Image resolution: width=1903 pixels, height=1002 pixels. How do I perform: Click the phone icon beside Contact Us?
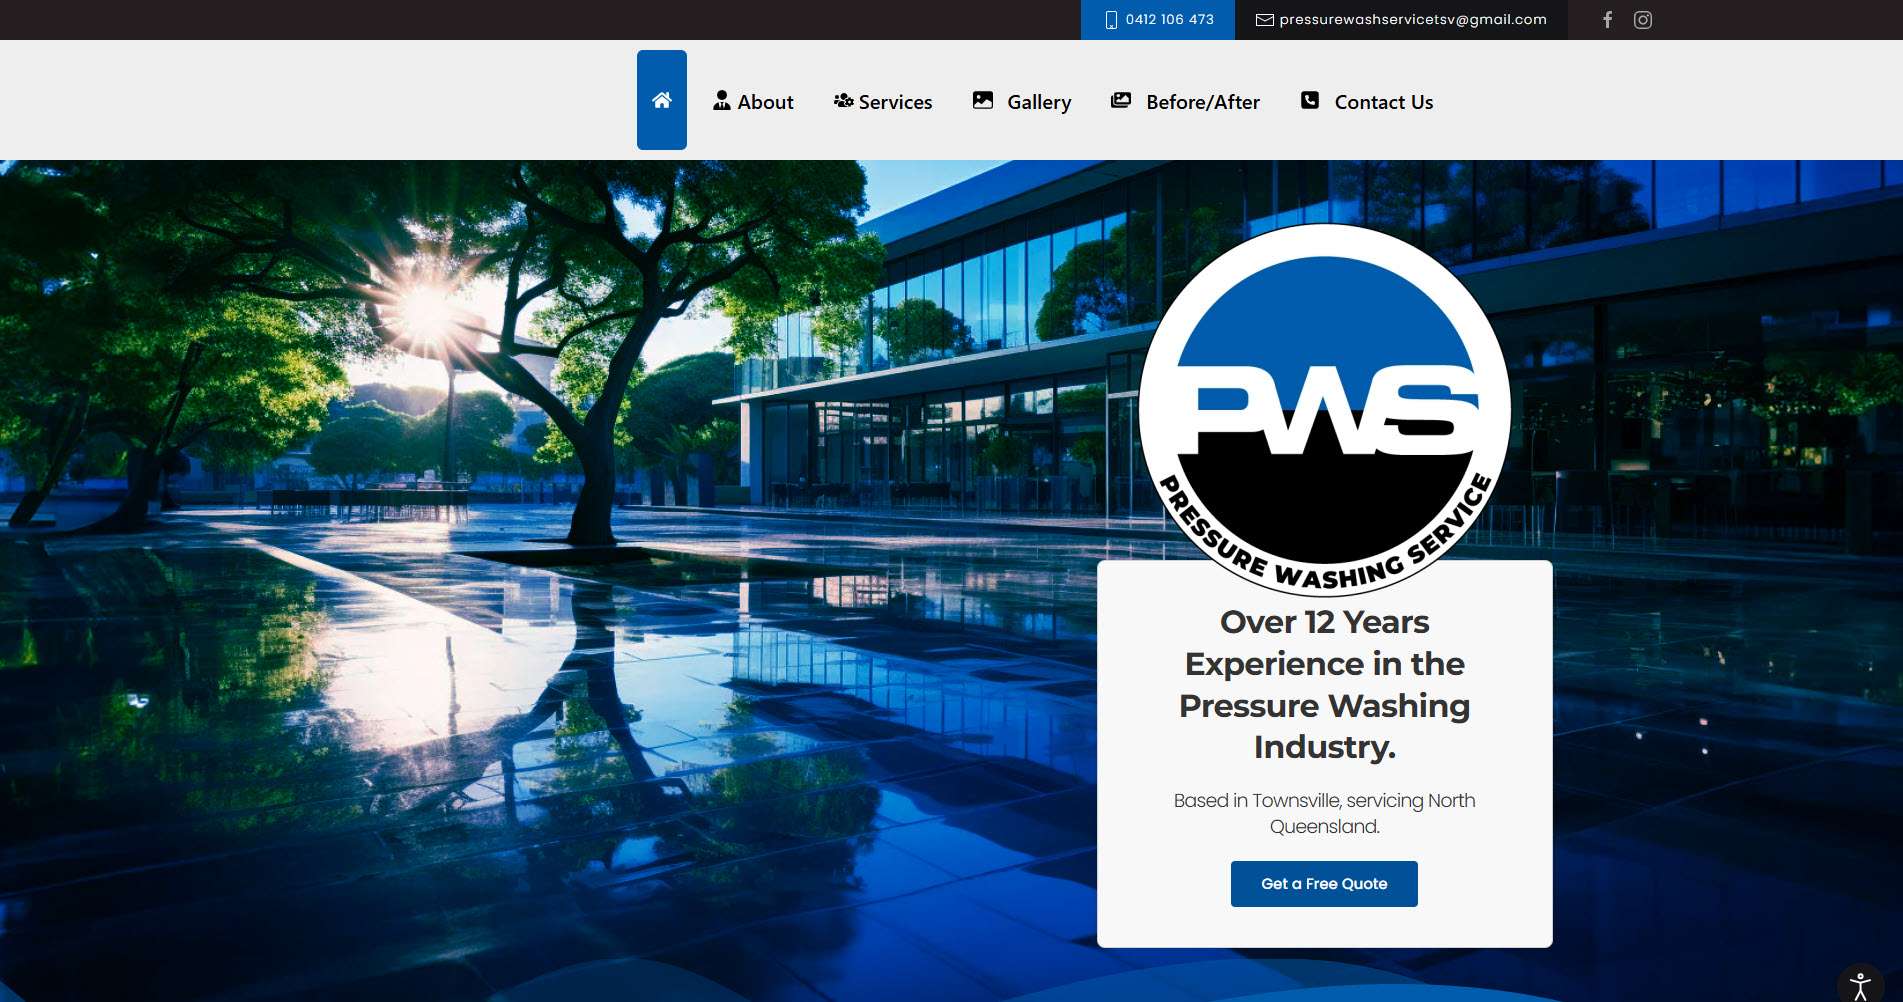[1309, 100]
